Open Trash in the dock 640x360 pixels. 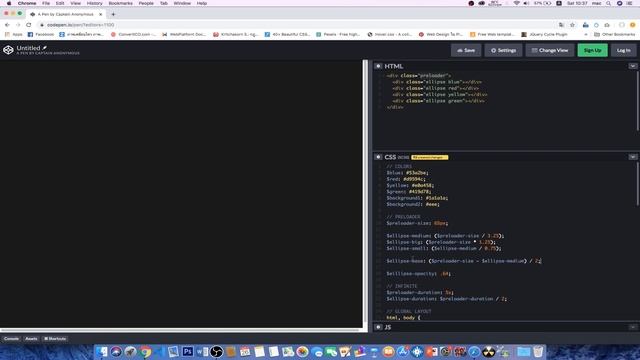coord(538,351)
